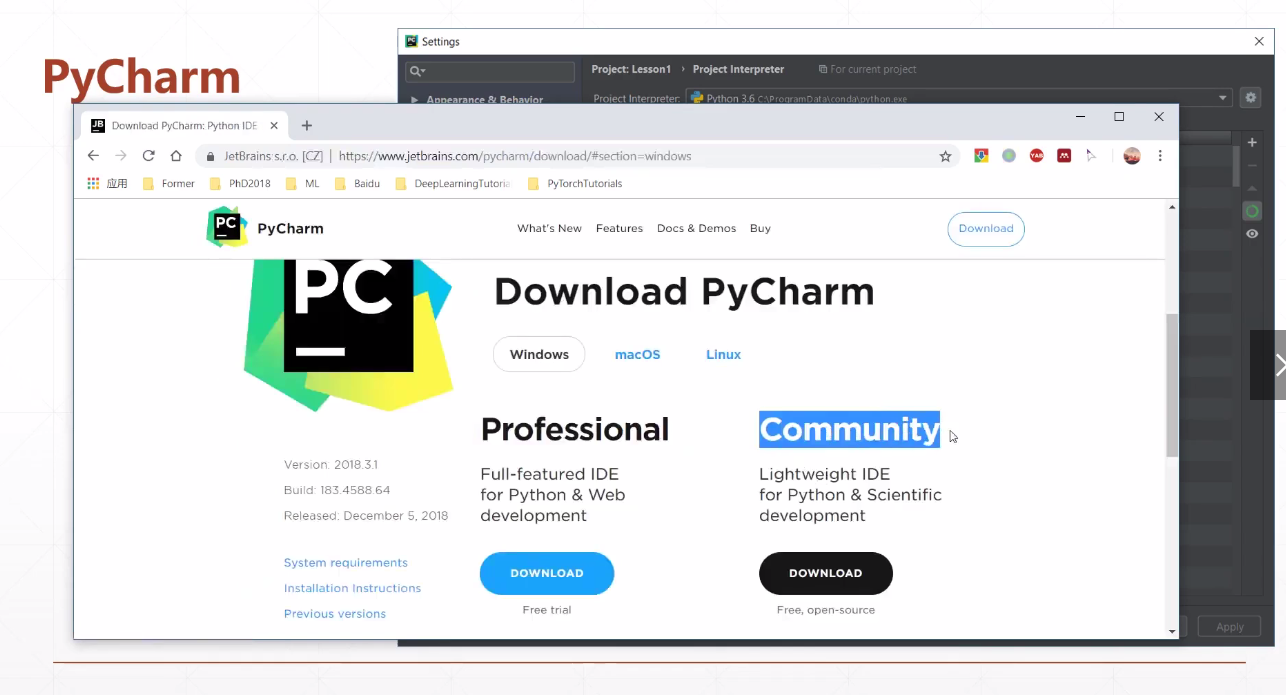This screenshot has width=1286, height=695.
Task: Open the Previous versions link
Action: pyautogui.click(x=335, y=614)
